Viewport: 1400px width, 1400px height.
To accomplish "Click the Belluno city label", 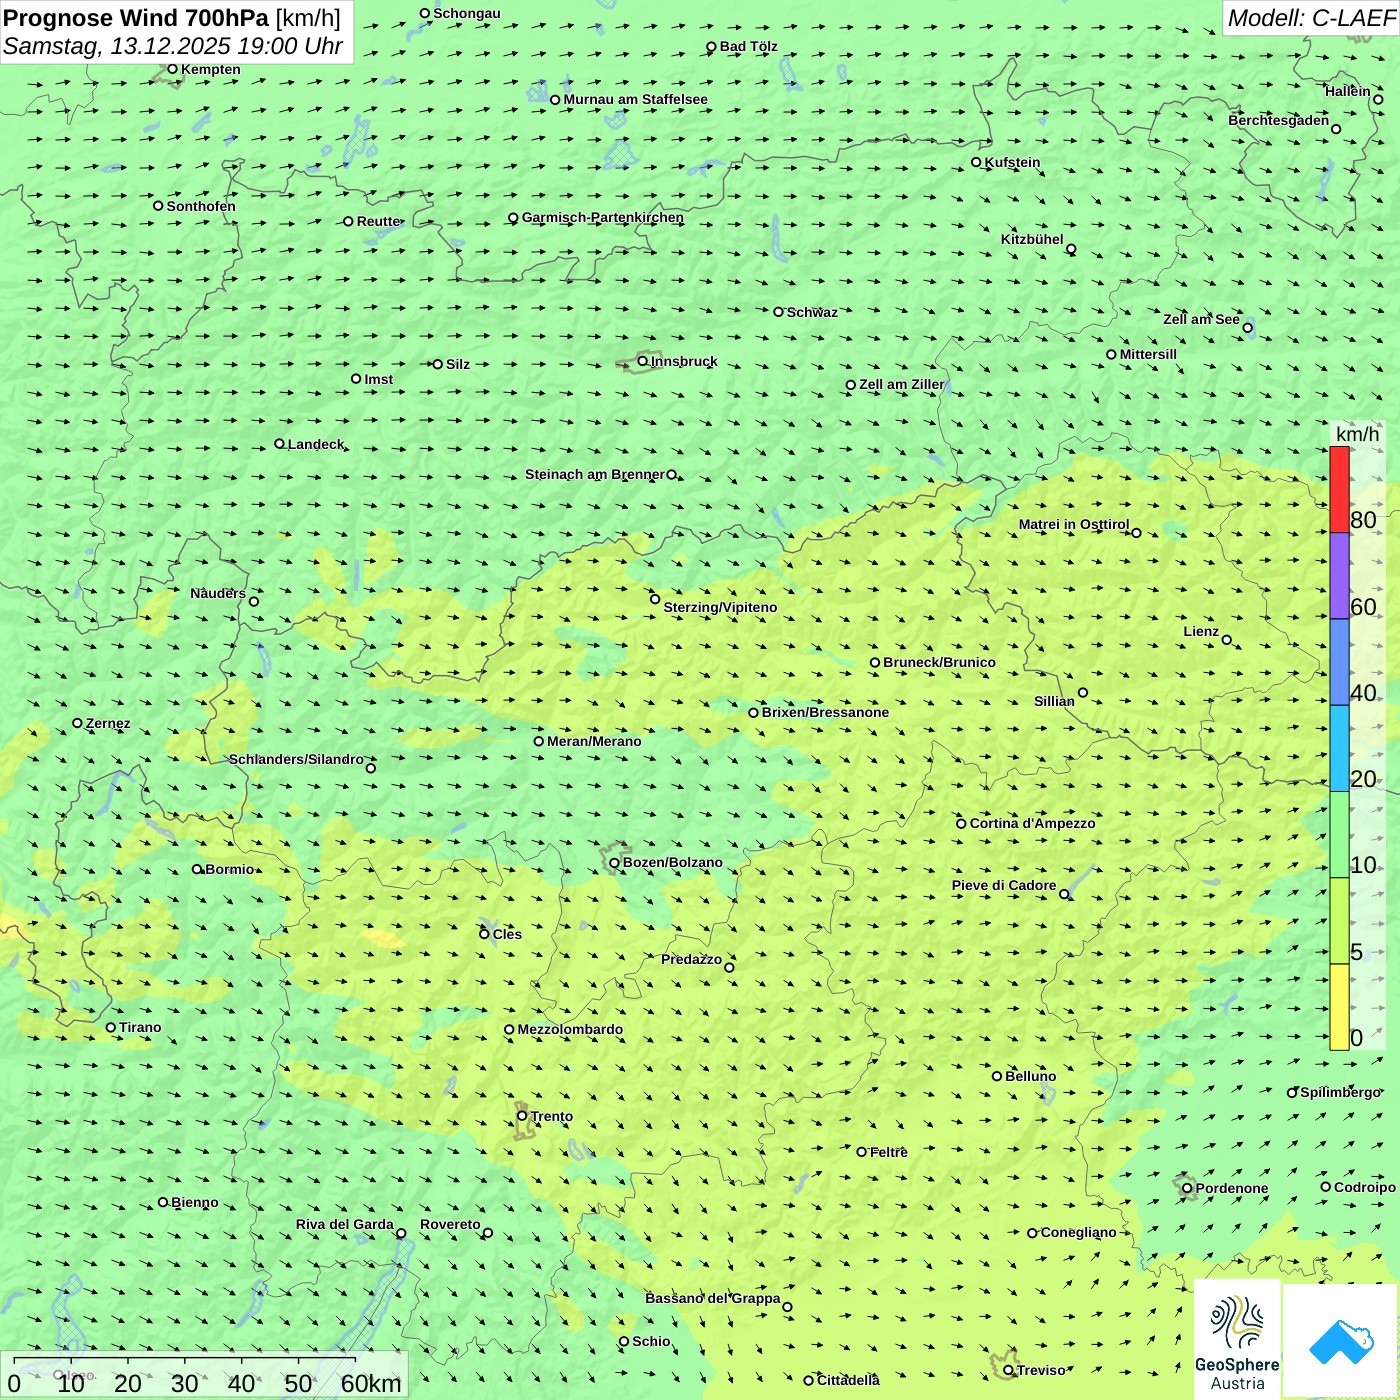I will coord(1030,1076).
